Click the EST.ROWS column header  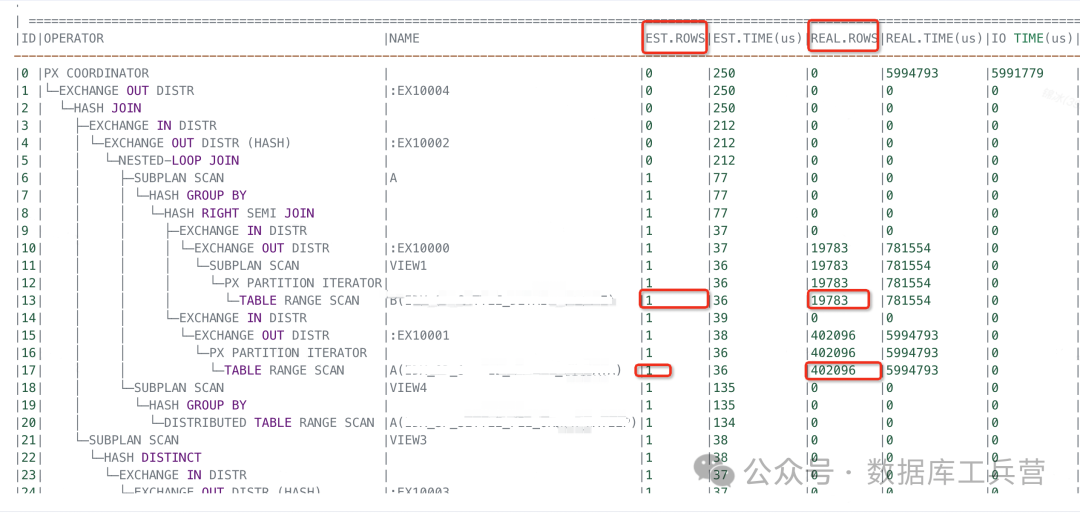point(675,39)
